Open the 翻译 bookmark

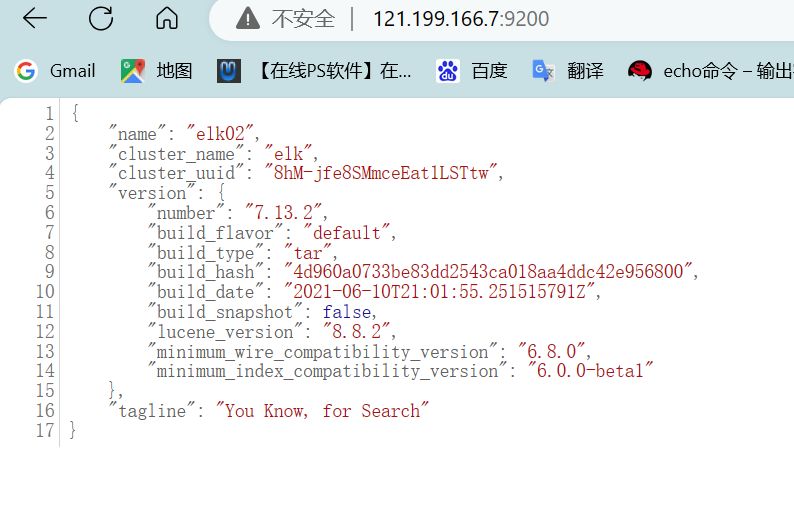pyautogui.click(x=585, y=71)
